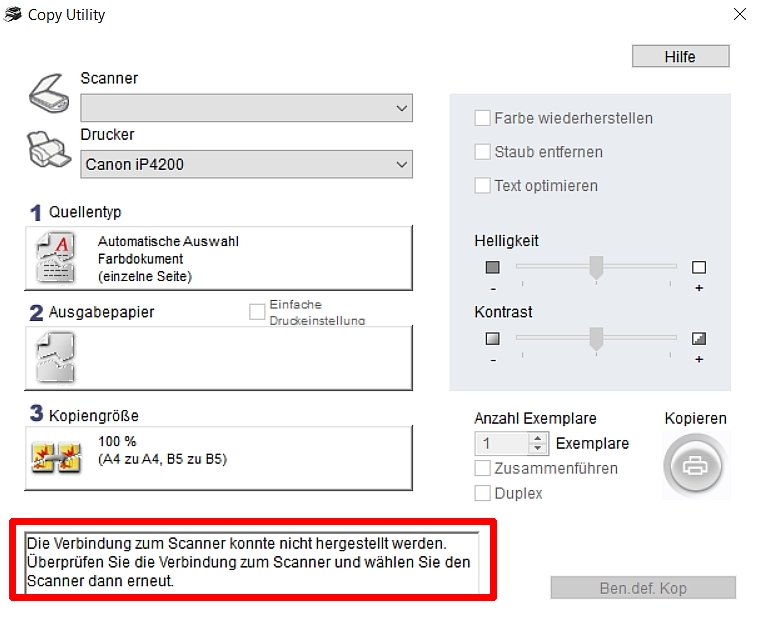Click the Ben.def. Kop button
Viewport: 759px width, 619px height.
pos(643,588)
